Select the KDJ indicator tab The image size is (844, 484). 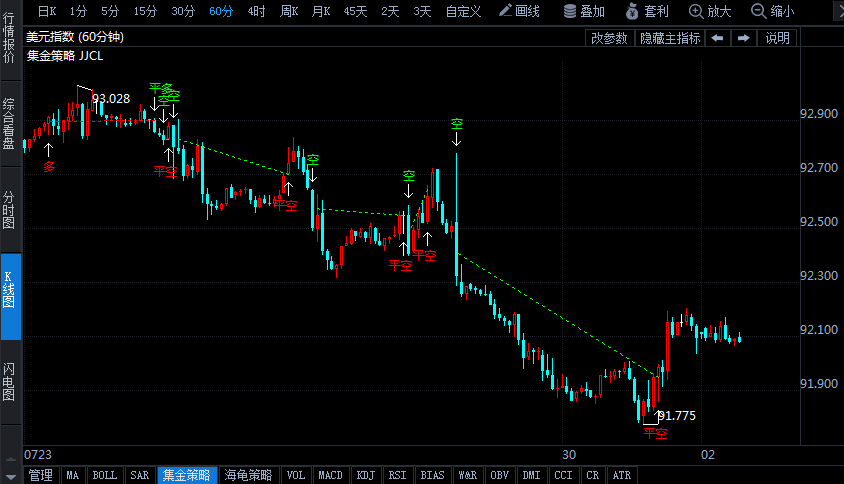[x=365, y=475]
